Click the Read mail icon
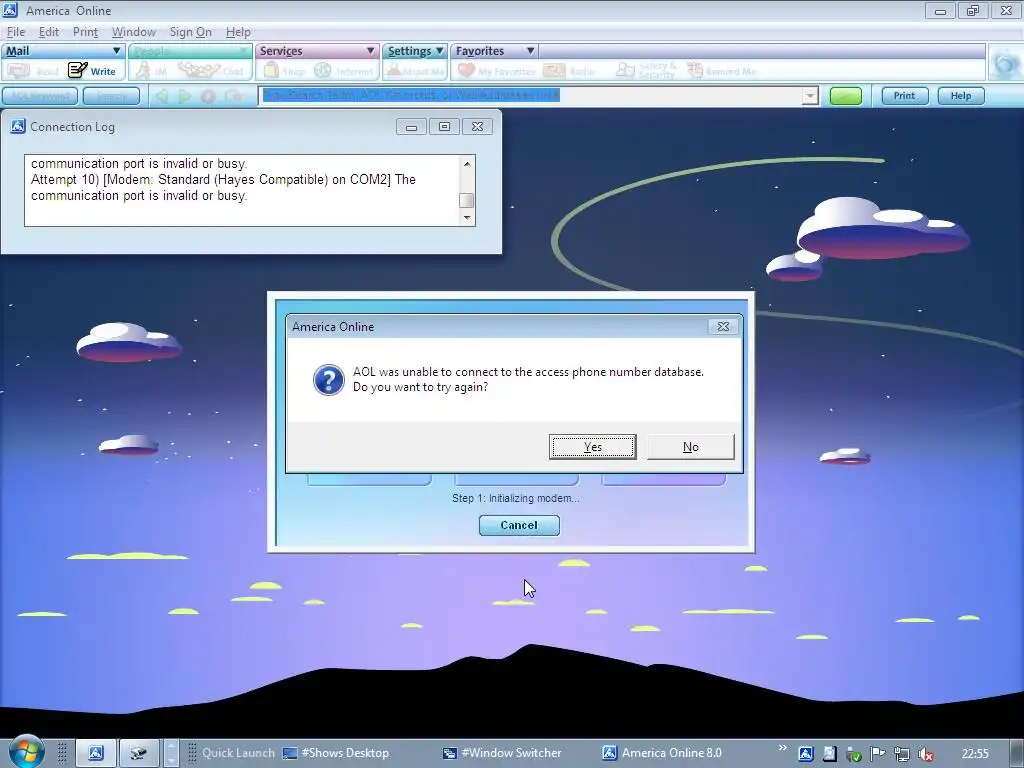 pyautogui.click(x=18, y=70)
